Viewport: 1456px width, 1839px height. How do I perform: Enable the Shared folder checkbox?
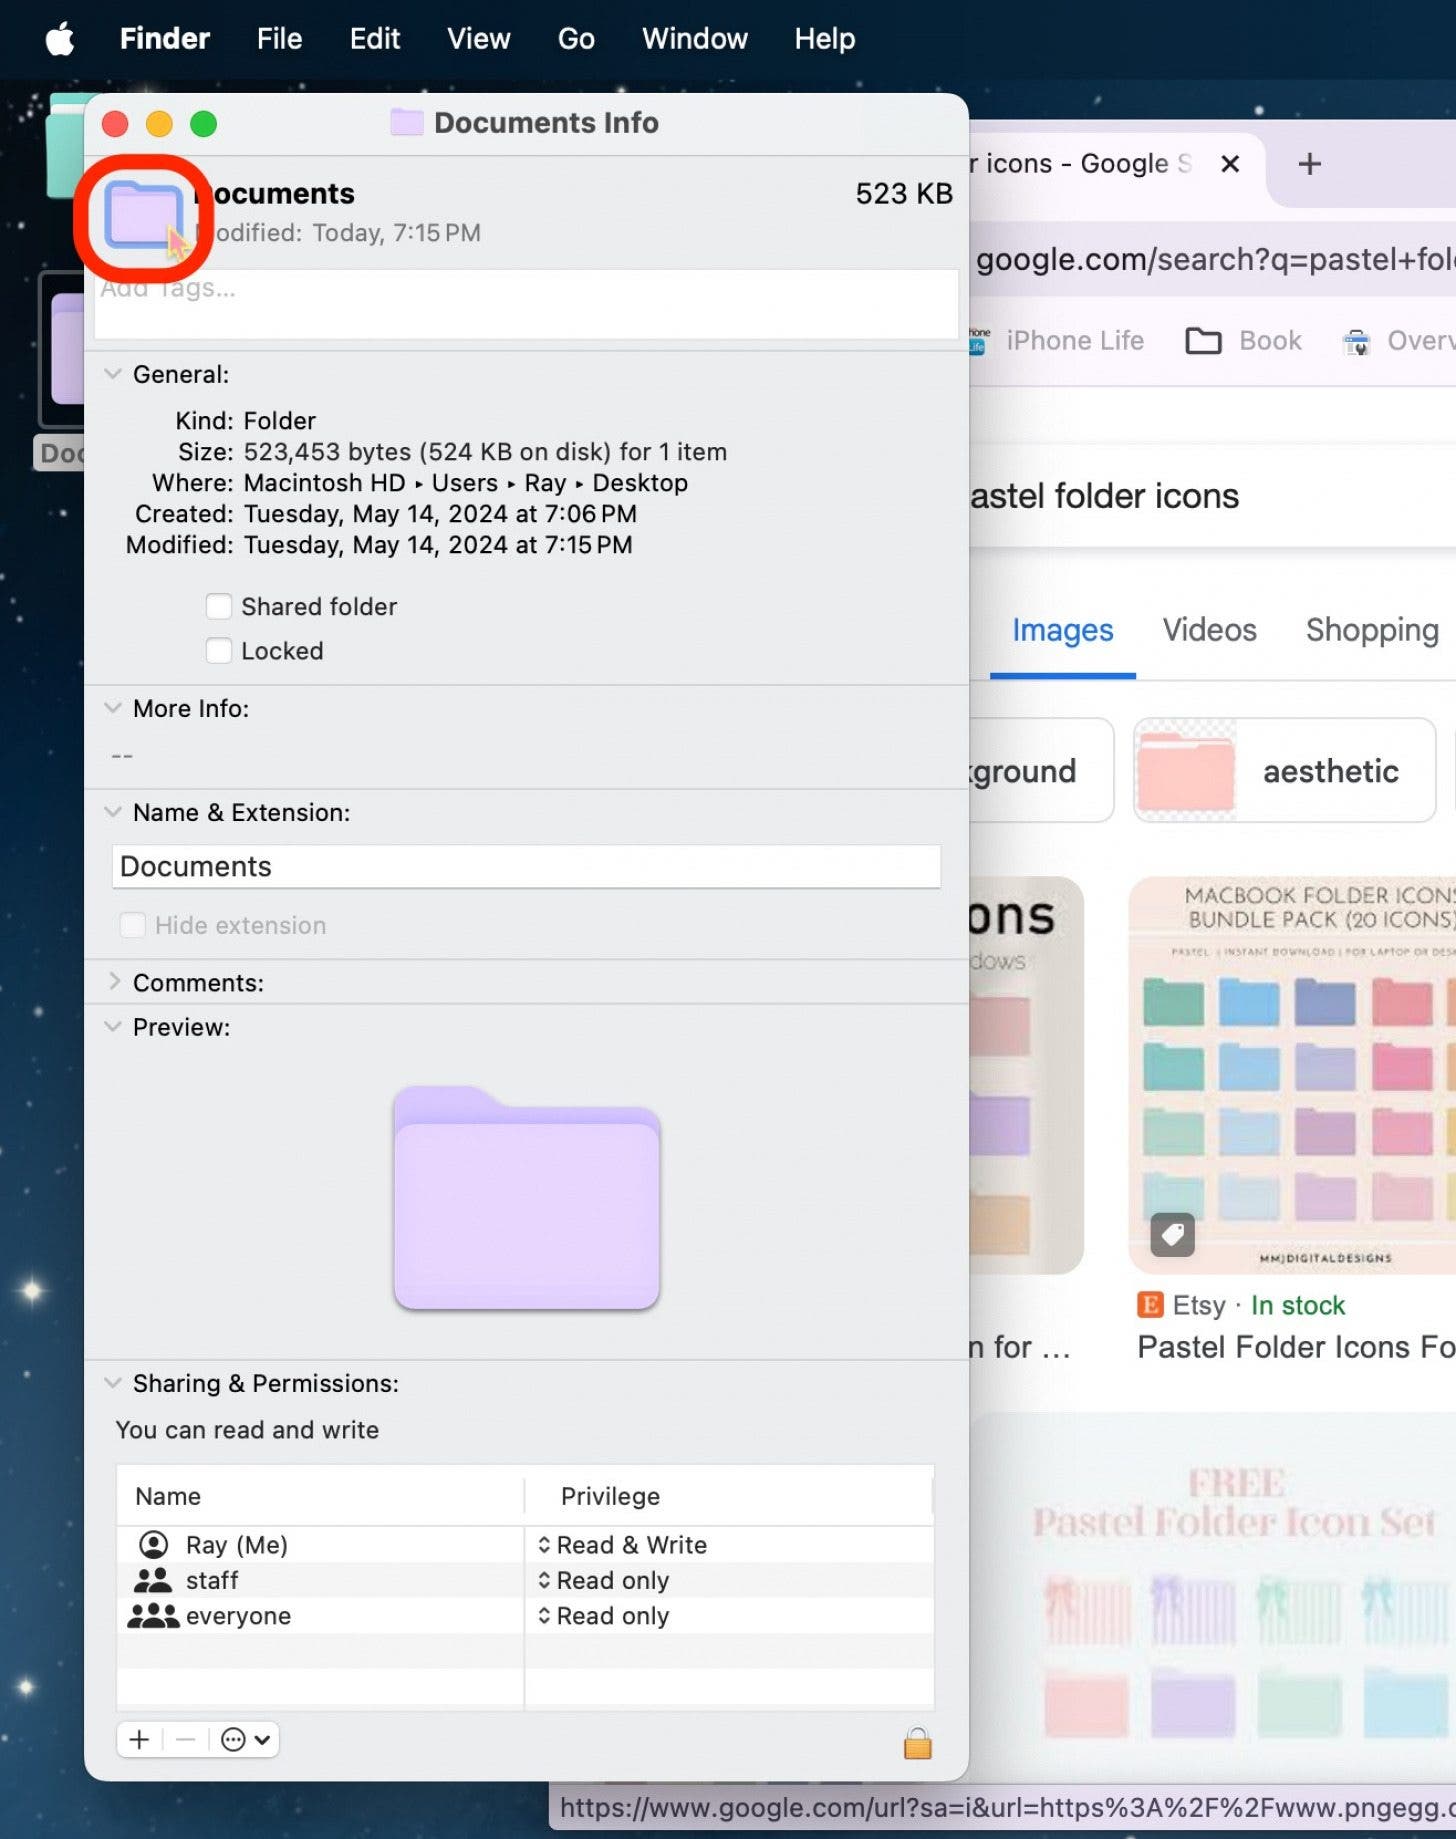point(219,607)
